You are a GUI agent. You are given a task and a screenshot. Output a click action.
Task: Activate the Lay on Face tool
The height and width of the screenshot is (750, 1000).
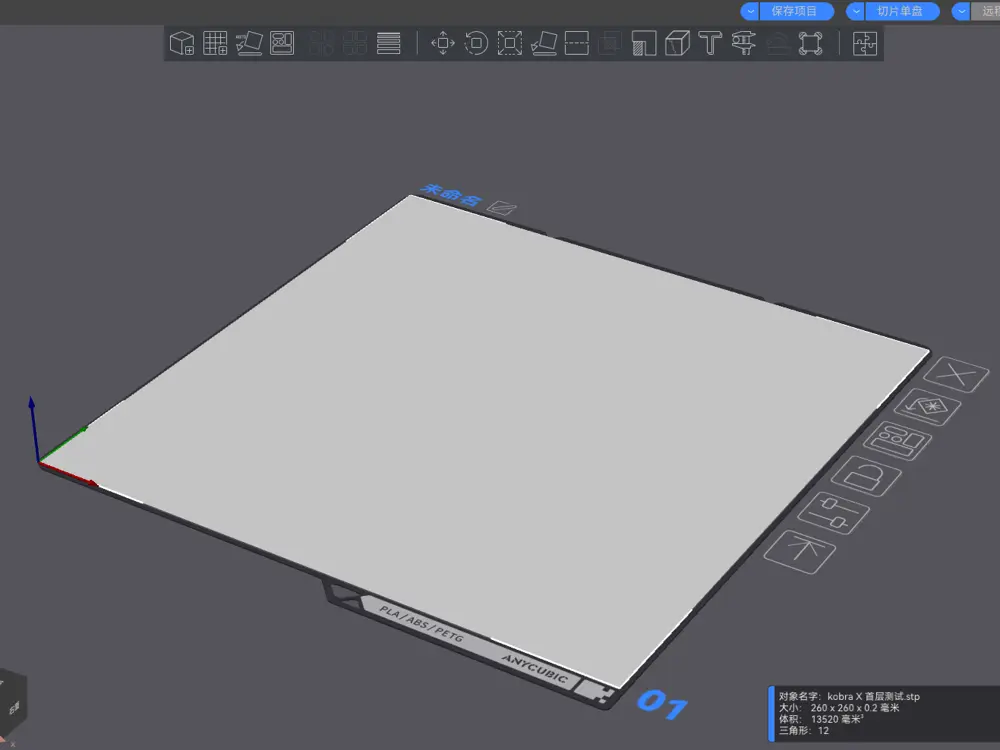pos(543,43)
